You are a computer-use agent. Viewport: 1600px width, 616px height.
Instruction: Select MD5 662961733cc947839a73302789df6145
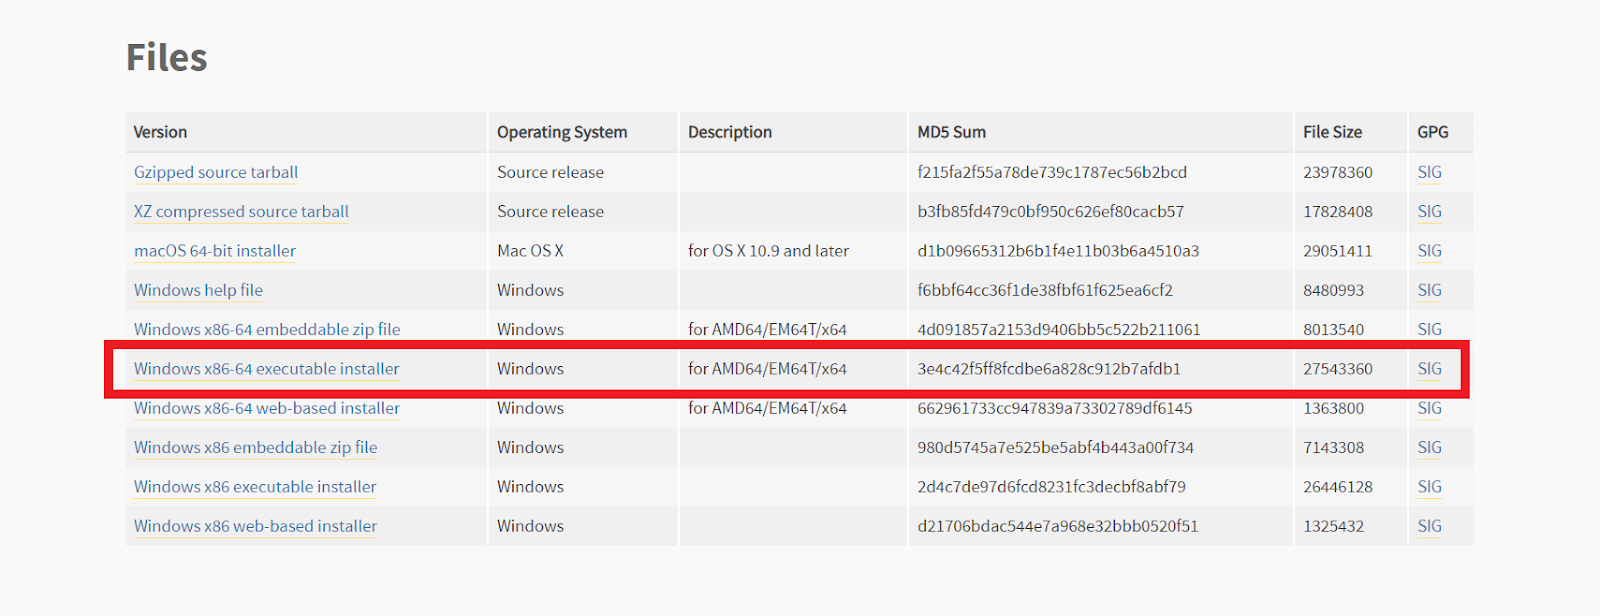pyautogui.click(x=1055, y=408)
